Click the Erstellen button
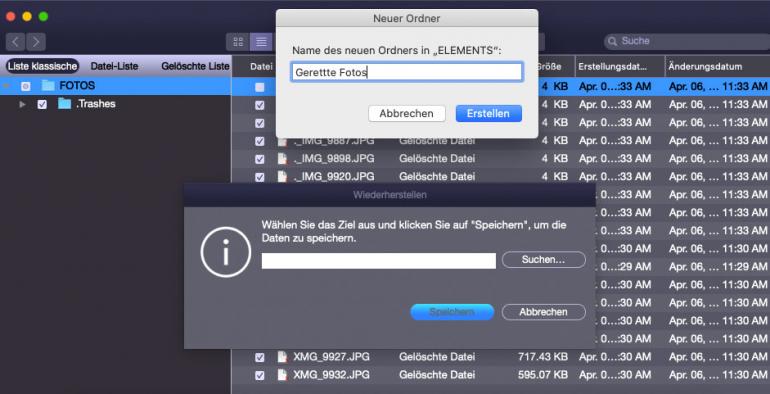The height and width of the screenshot is (394, 770). [x=488, y=113]
